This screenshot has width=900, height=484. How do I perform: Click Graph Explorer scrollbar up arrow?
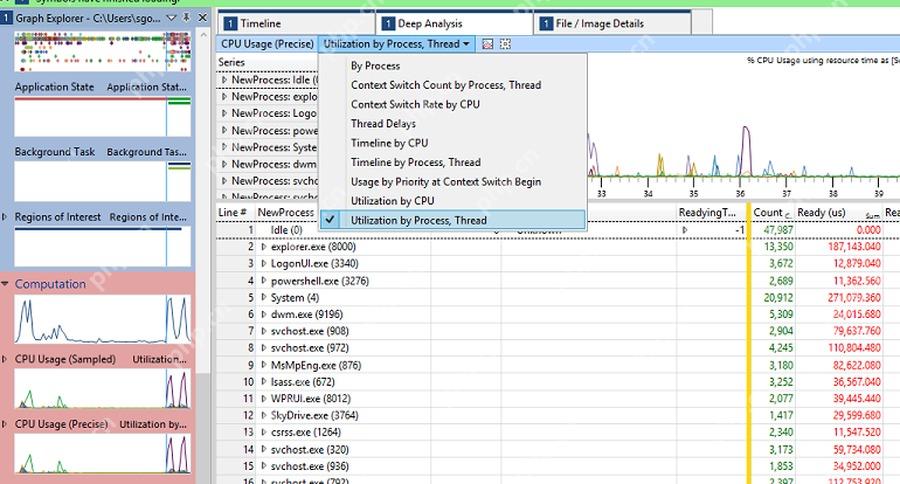tap(203, 36)
